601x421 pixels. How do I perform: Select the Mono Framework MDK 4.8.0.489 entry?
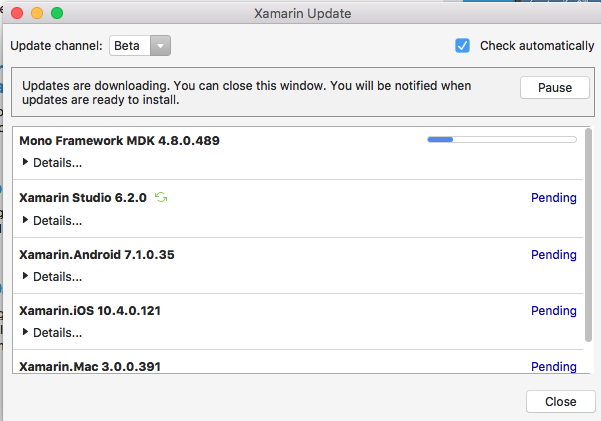tap(119, 141)
